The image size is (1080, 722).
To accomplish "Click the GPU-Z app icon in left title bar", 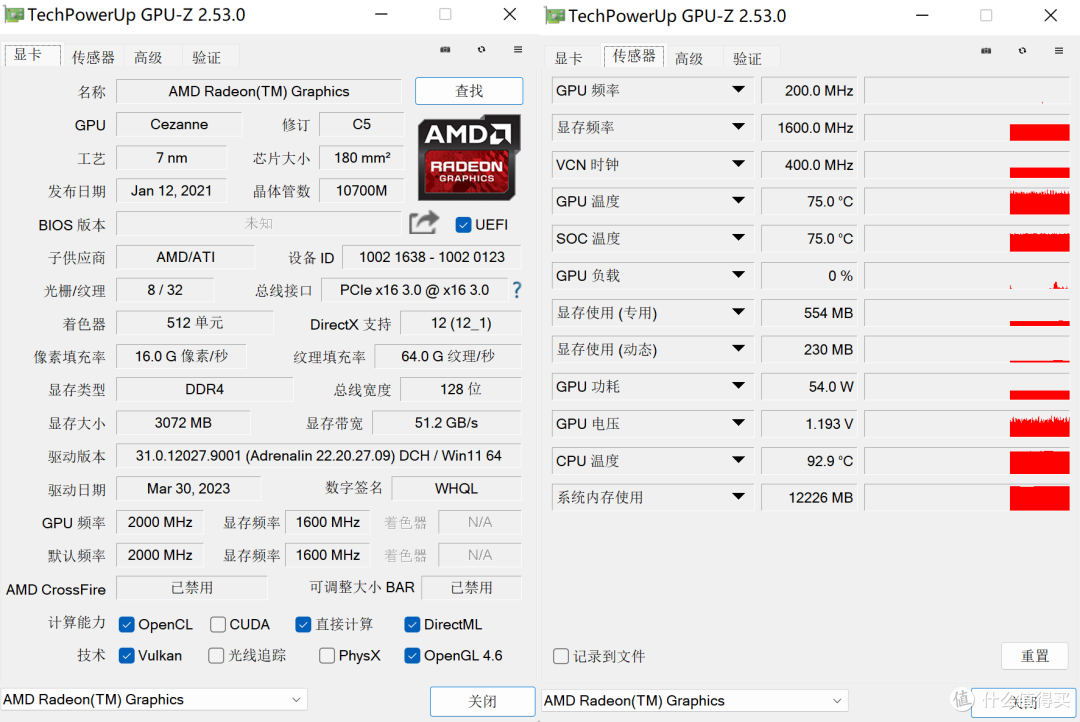I will point(13,14).
